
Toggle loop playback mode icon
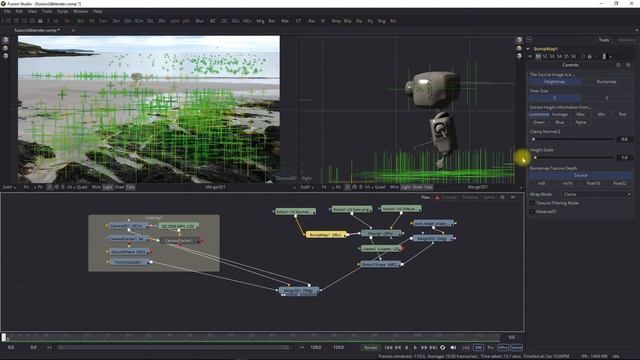[442, 347]
